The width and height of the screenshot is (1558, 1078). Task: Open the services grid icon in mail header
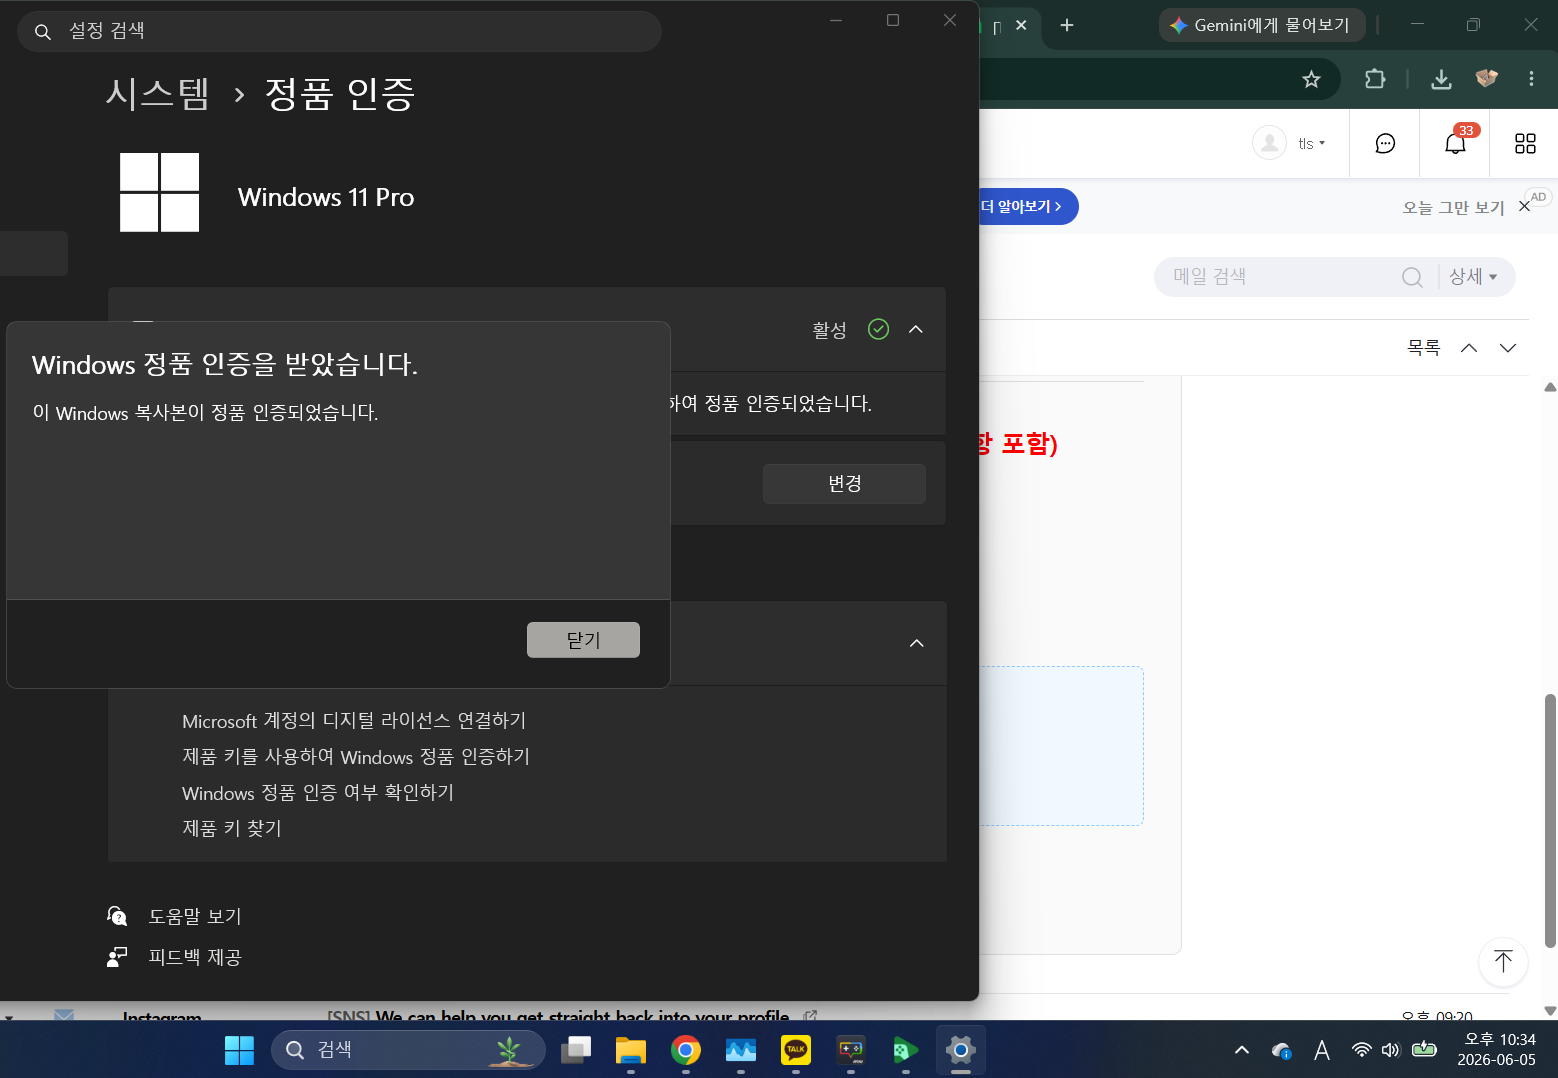[1525, 144]
